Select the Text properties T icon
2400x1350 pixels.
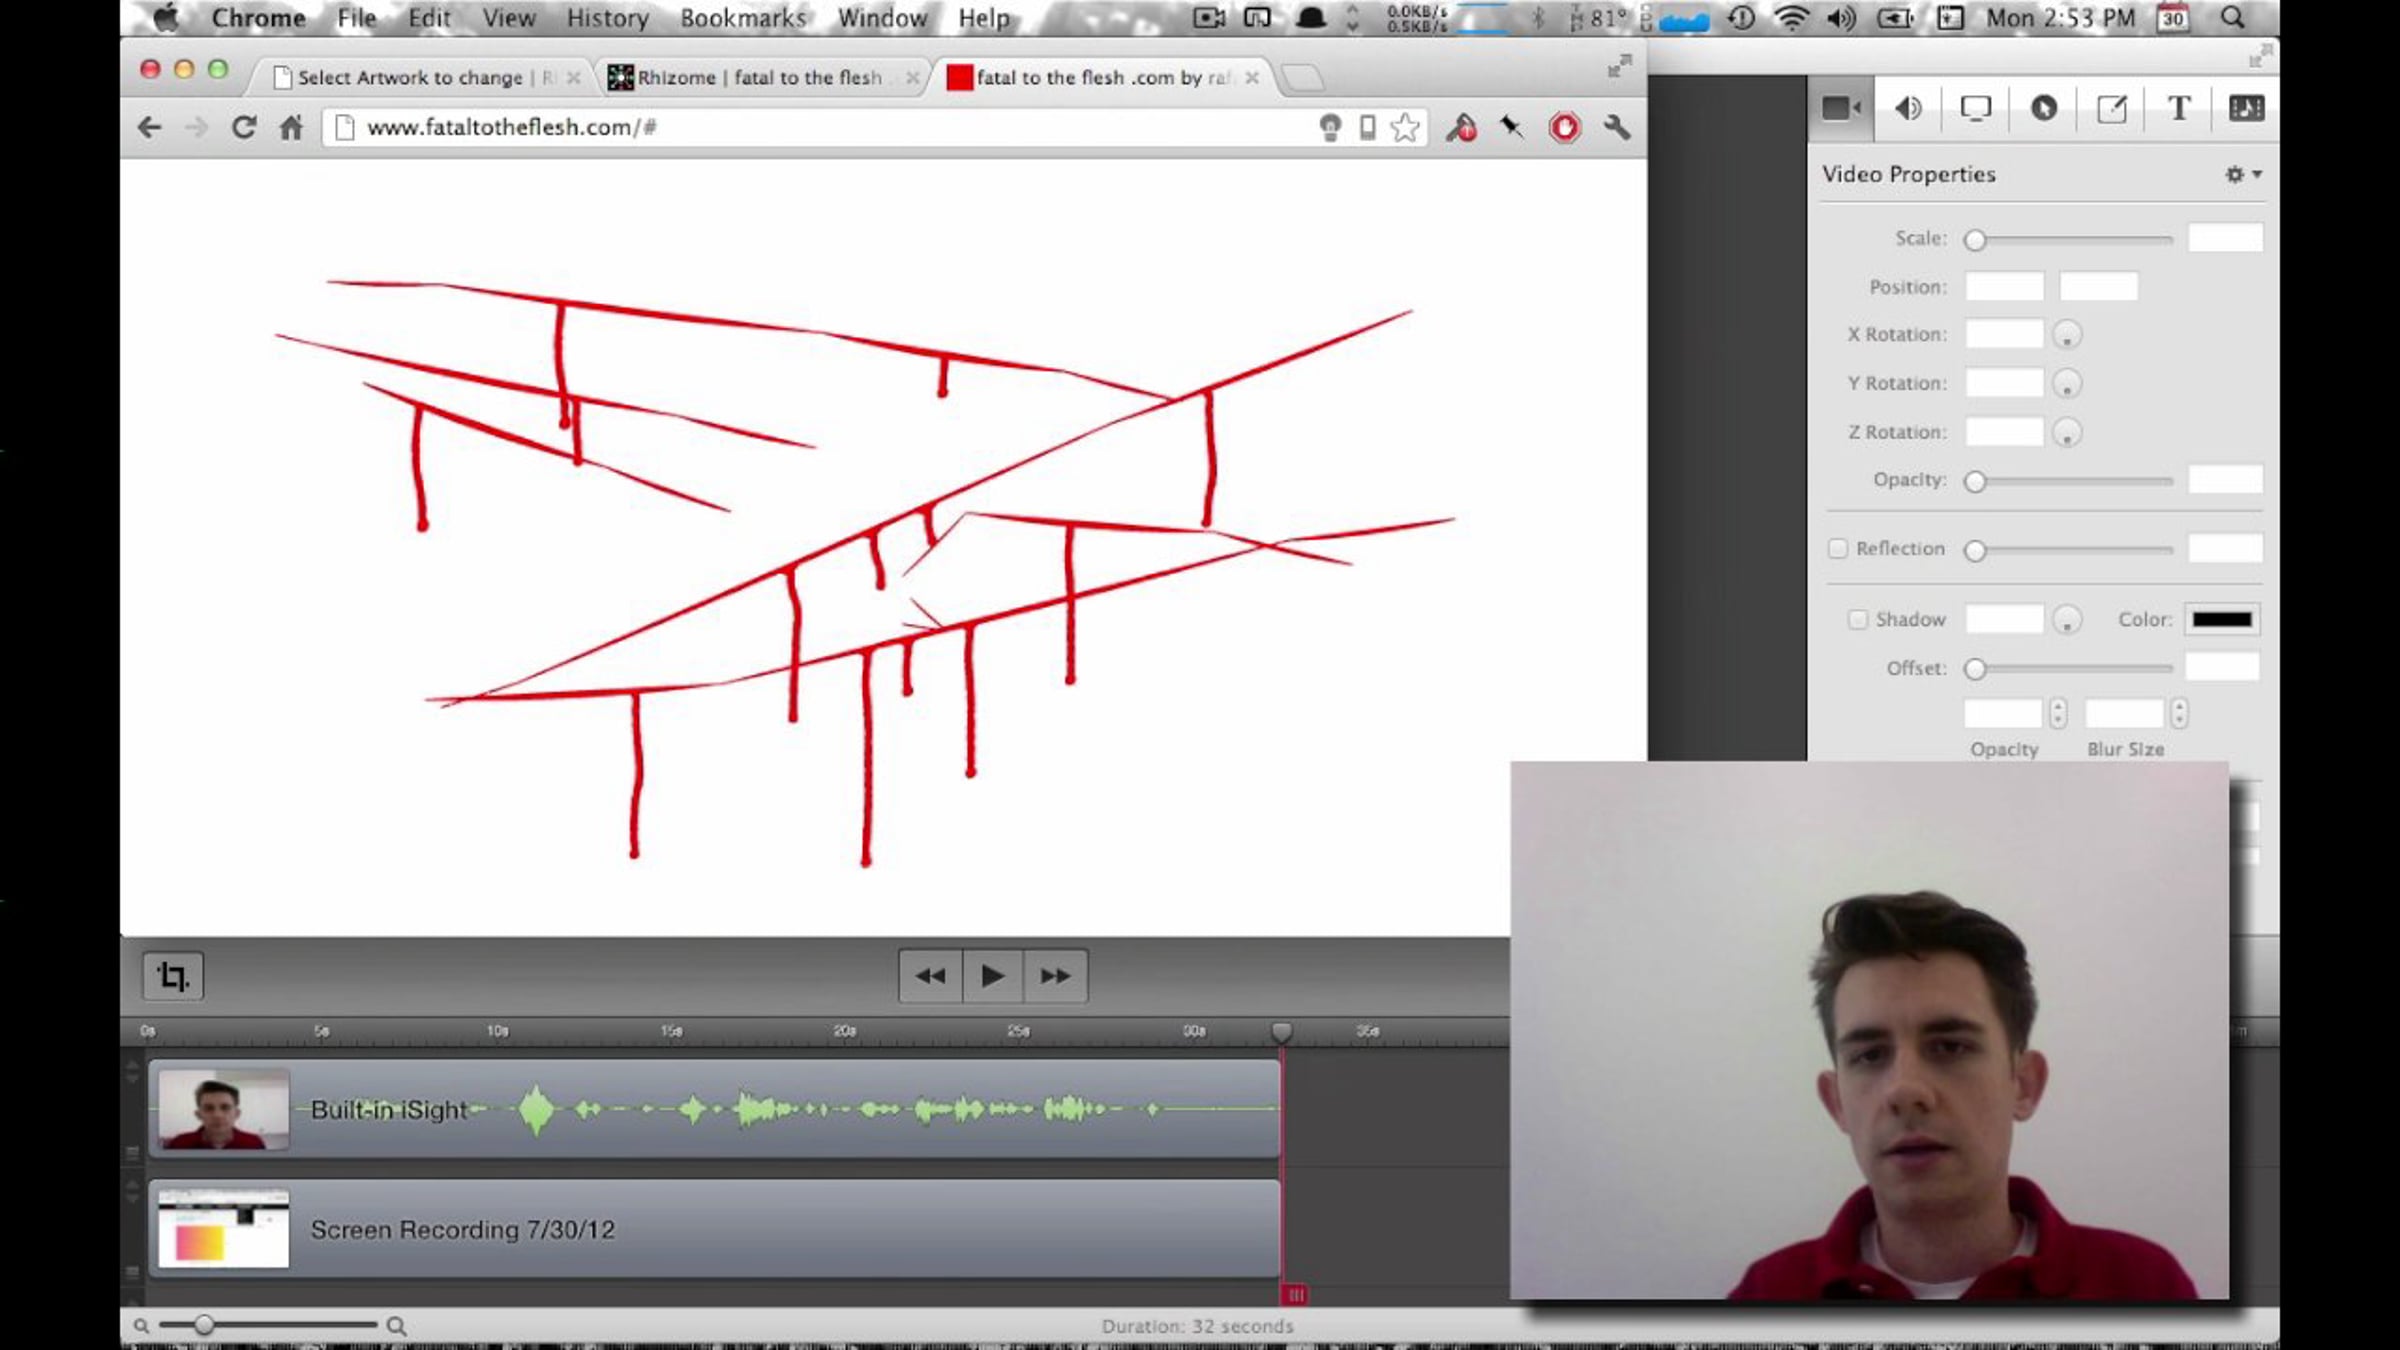pos(2179,108)
